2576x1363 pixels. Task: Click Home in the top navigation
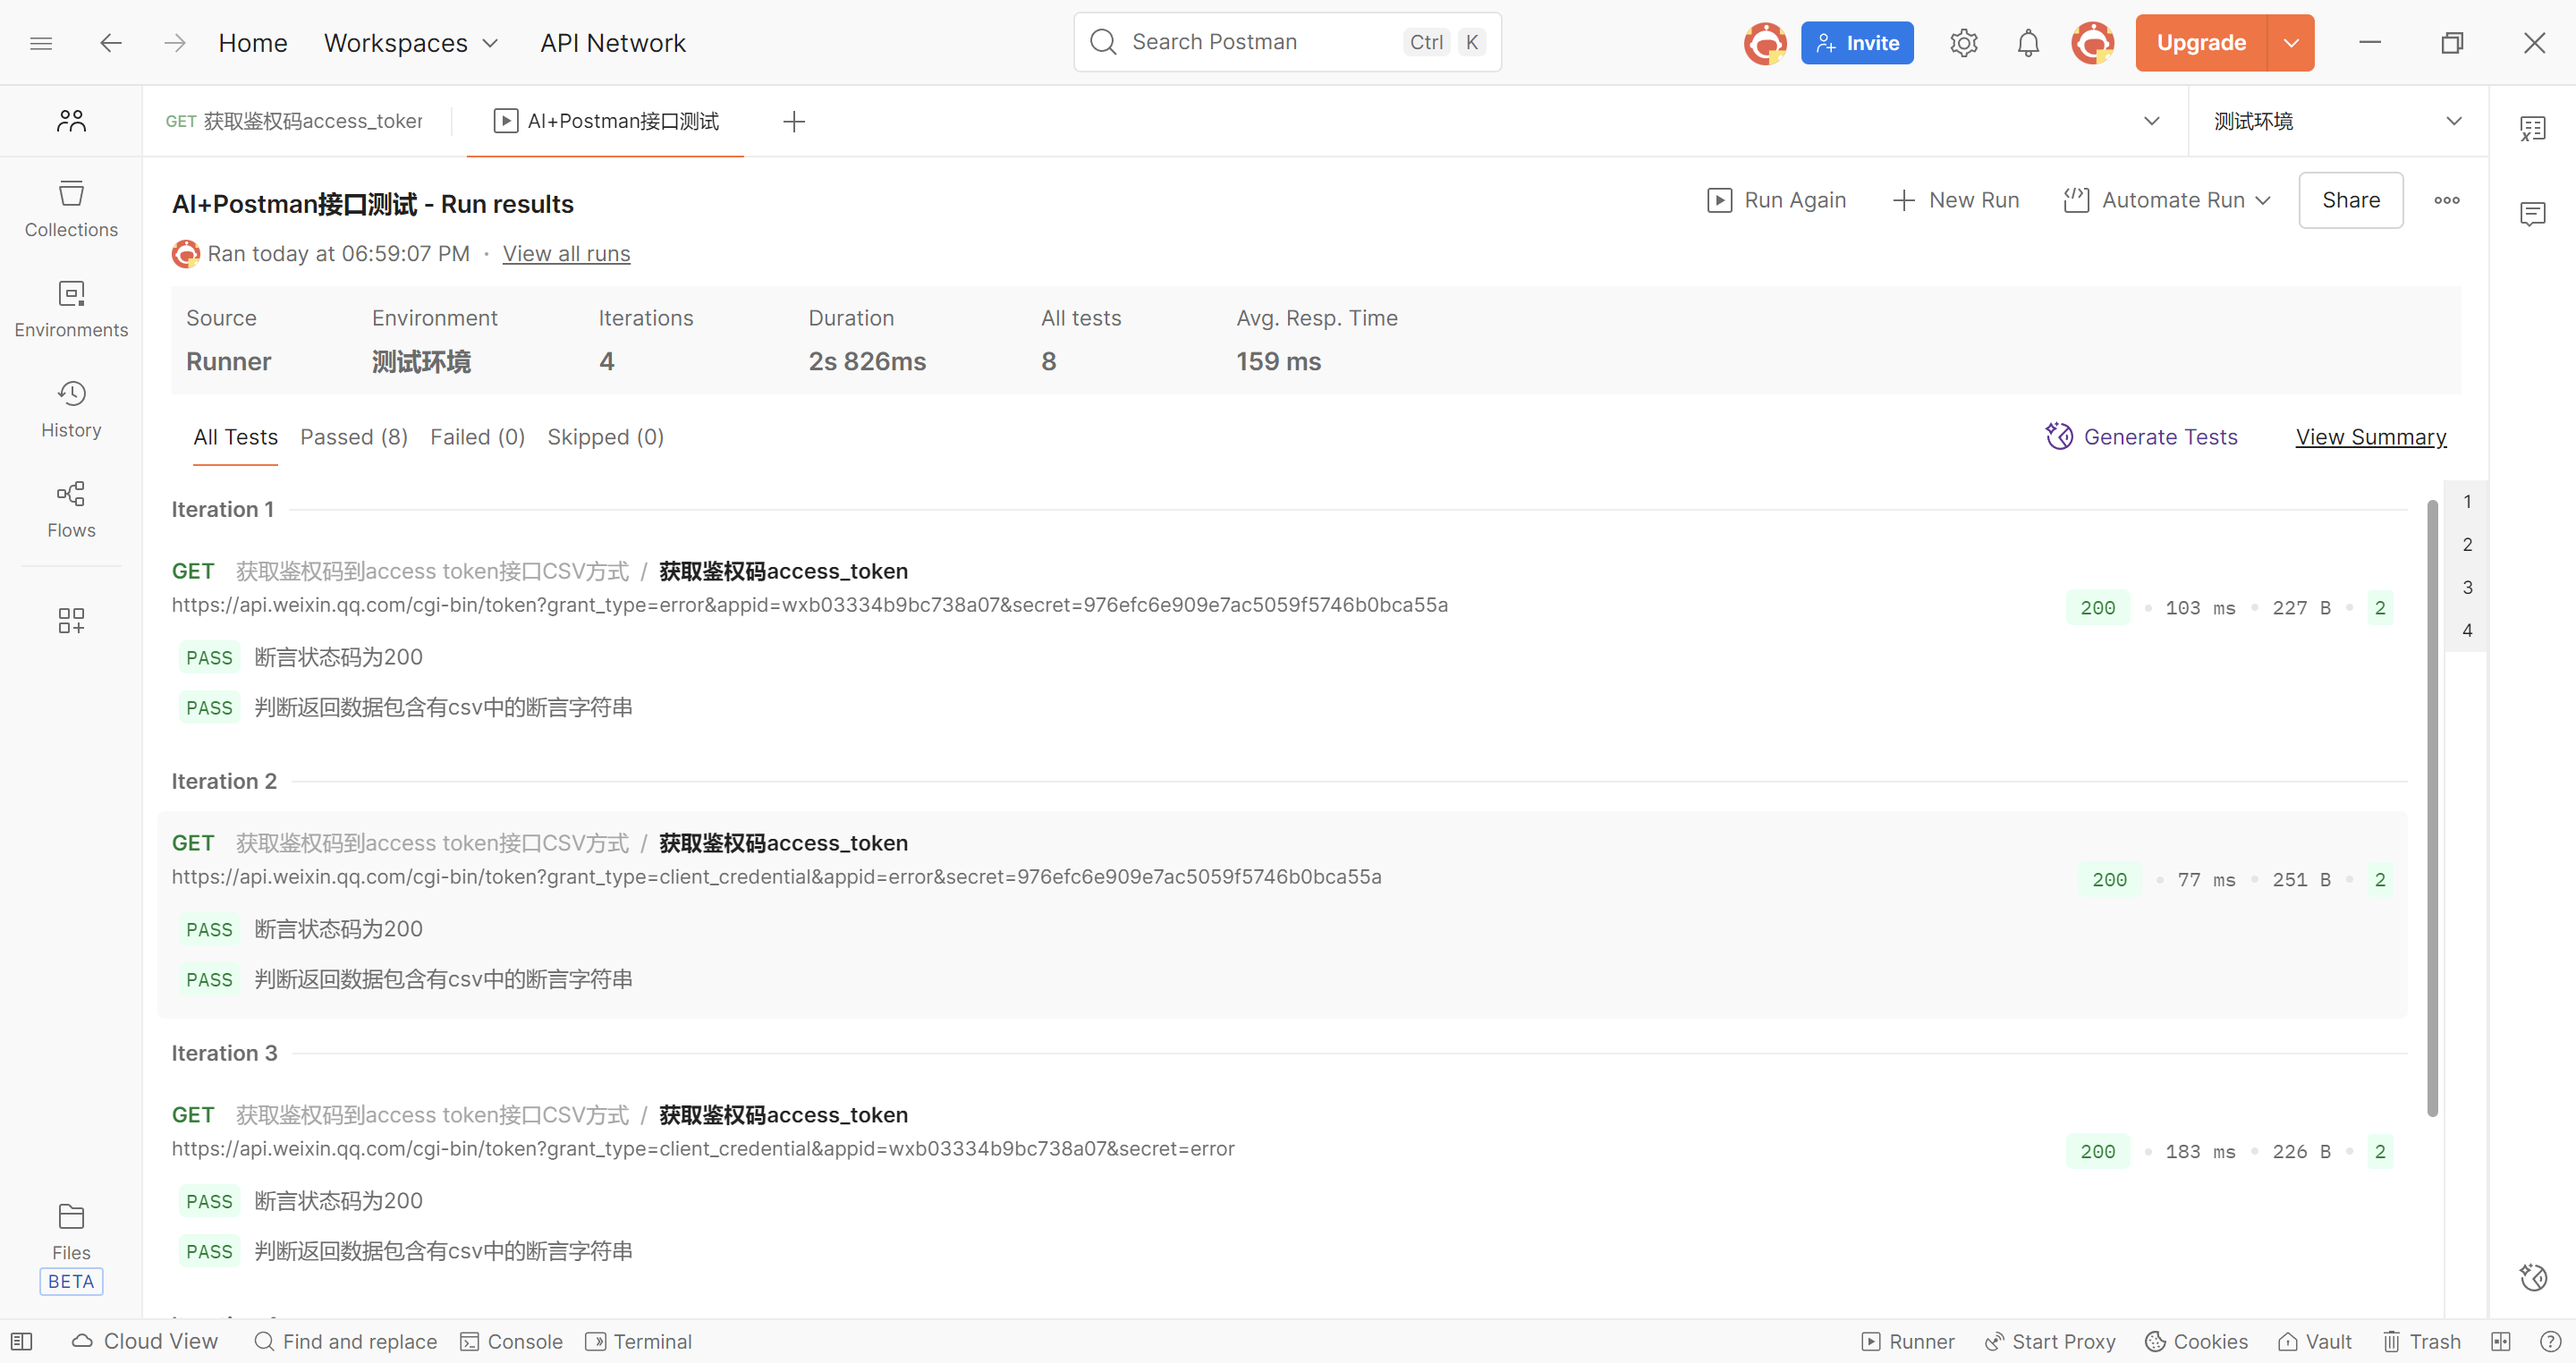(253, 43)
